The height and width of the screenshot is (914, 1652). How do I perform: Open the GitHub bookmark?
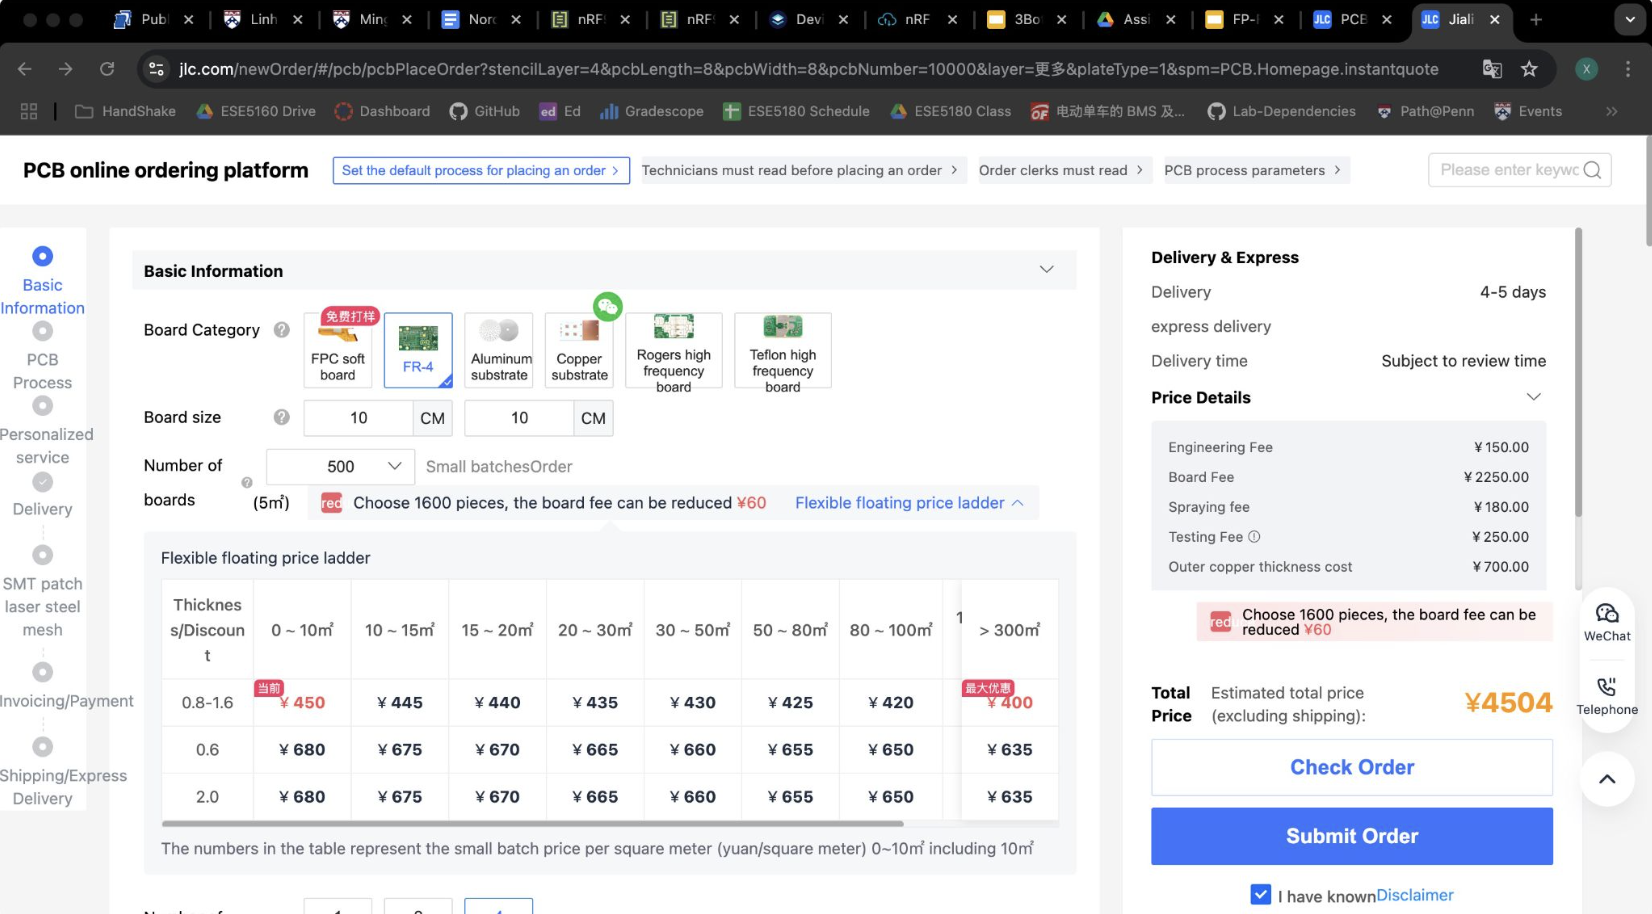tap(485, 111)
